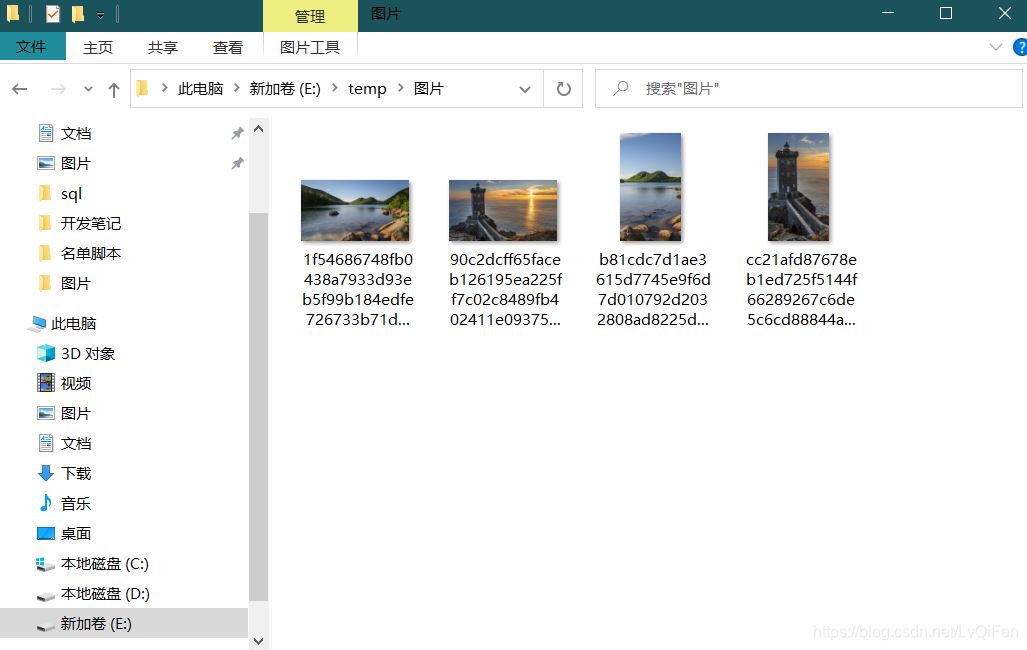Screen dimensions: 1027x650
Task: Select 新加卷 (E:) in navigation pane
Action: [x=124, y=623]
